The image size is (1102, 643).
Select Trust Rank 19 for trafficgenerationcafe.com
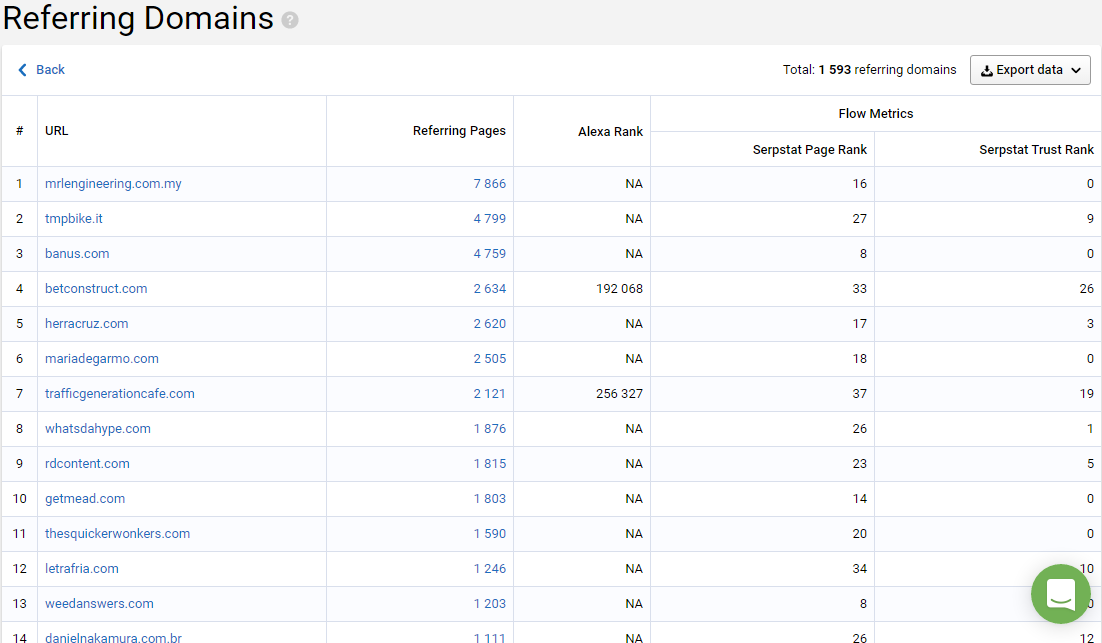tap(1087, 394)
